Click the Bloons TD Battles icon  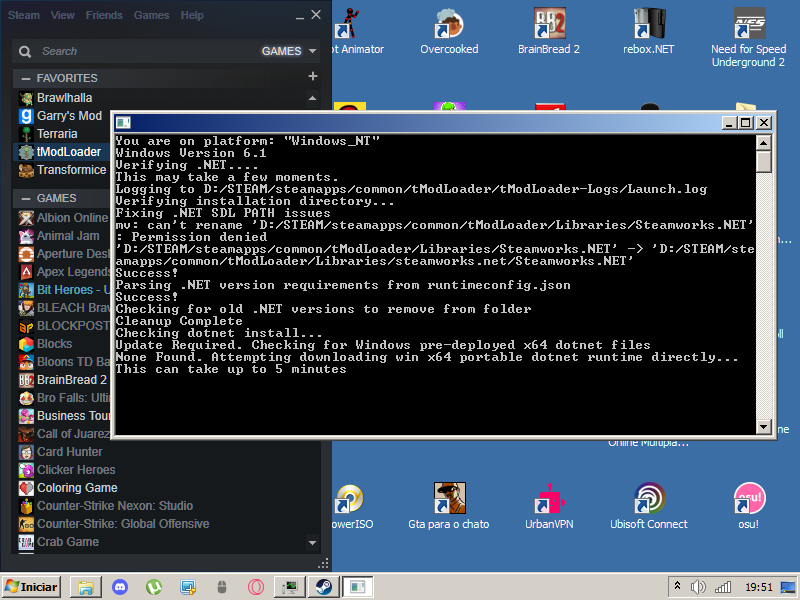[x=26, y=362]
